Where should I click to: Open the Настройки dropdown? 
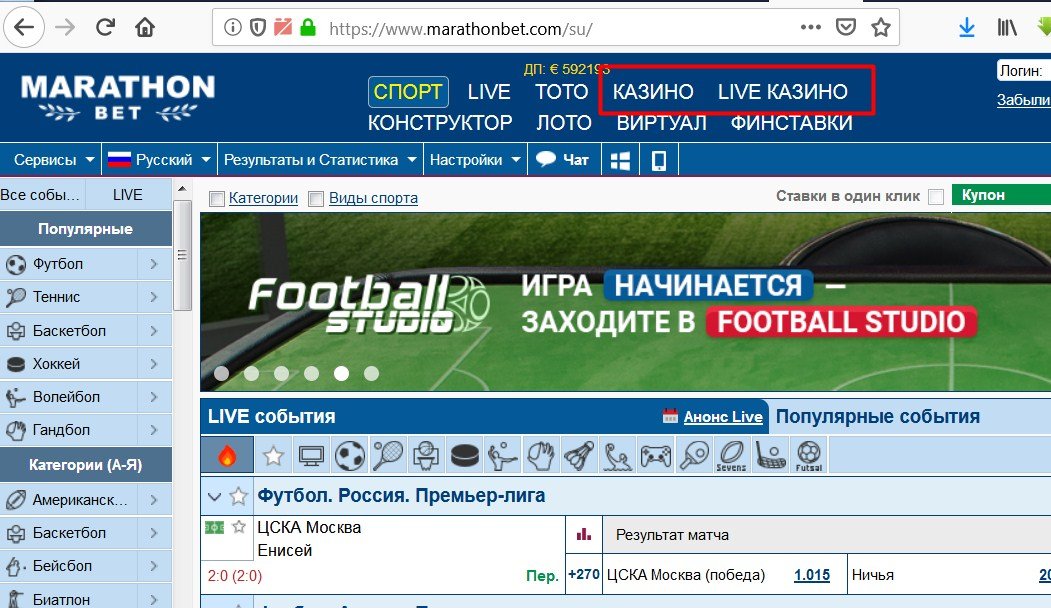pos(475,160)
